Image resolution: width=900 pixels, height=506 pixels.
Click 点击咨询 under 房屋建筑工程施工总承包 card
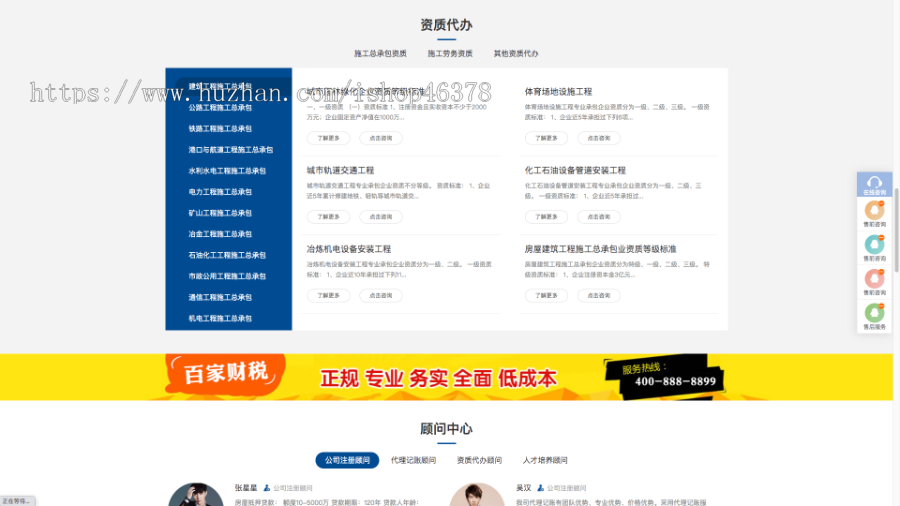tap(599, 295)
